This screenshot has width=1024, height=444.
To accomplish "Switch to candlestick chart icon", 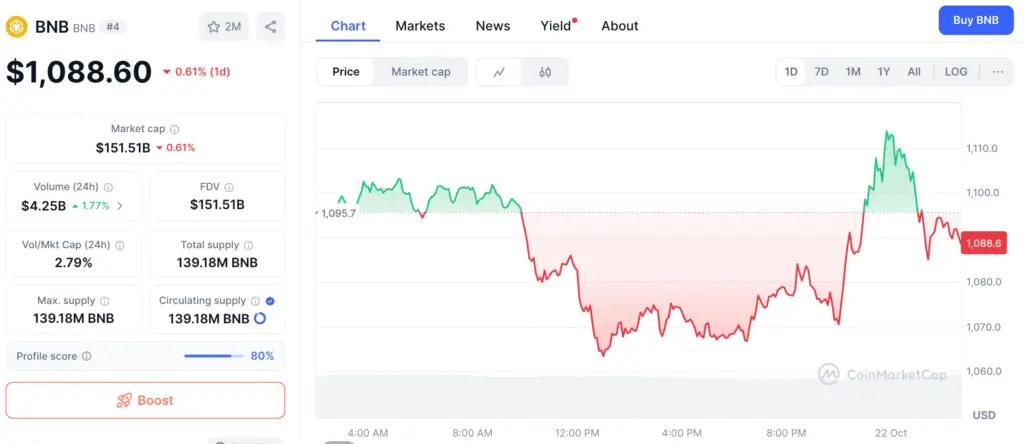I will (545, 72).
